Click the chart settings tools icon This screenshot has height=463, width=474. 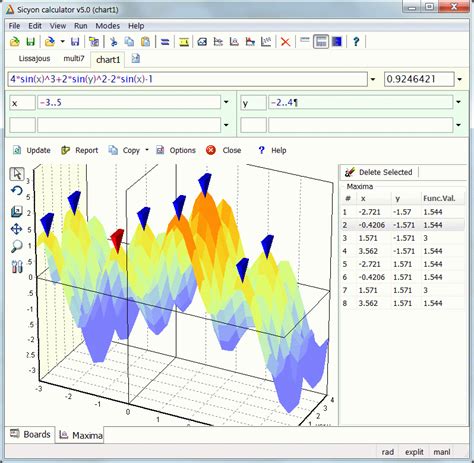(x=17, y=266)
